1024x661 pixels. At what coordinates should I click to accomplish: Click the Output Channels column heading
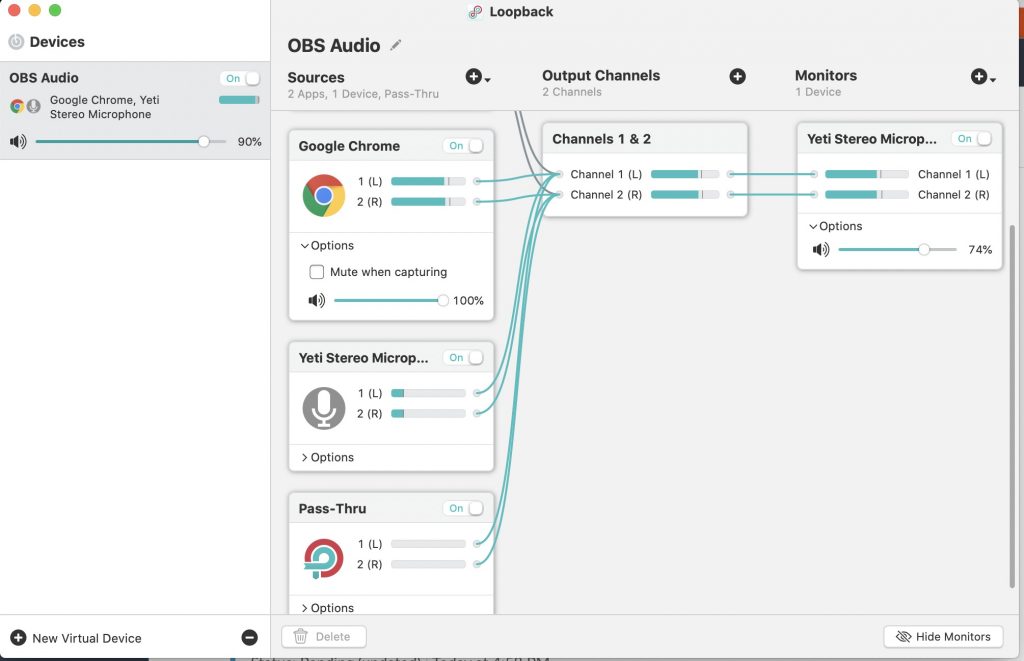point(601,75)
